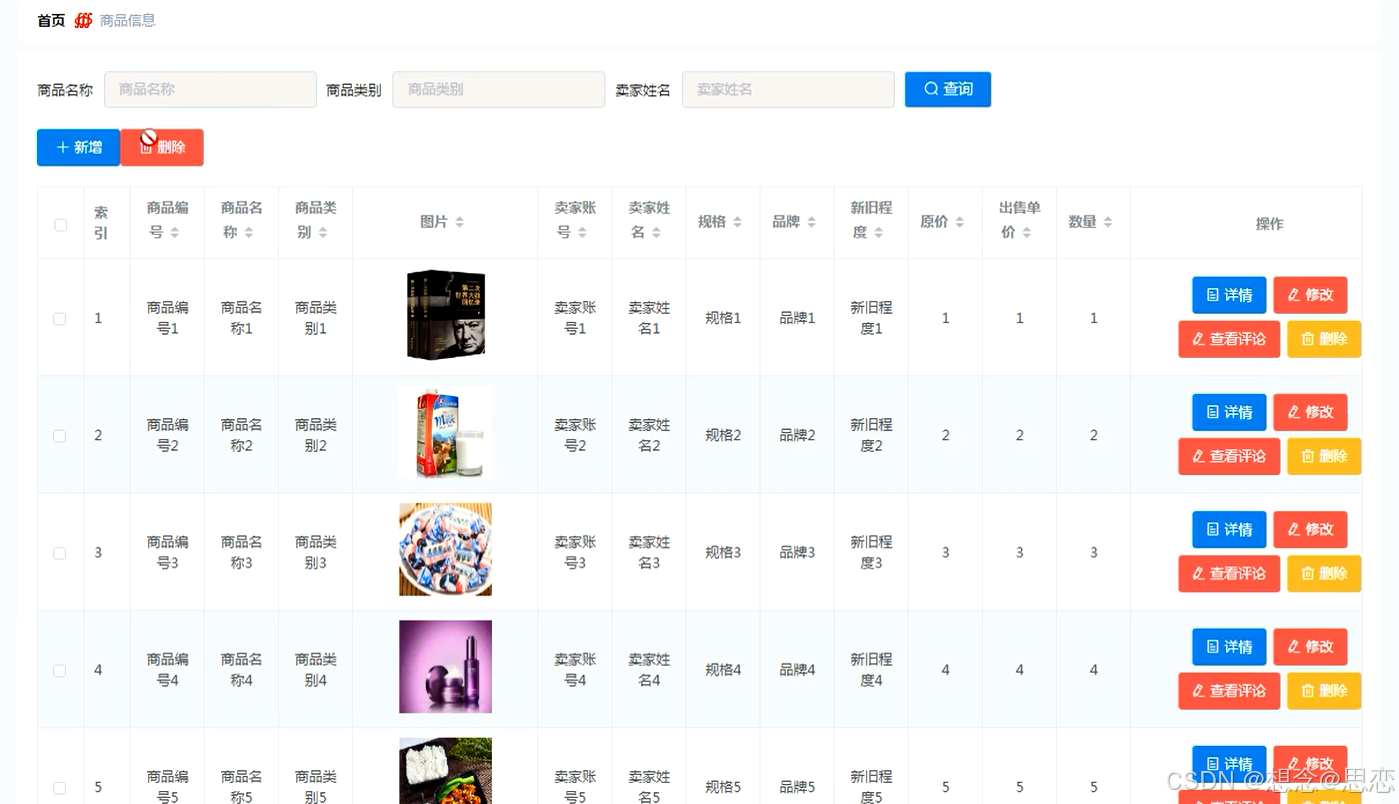1399x804 pixels.
Task: Click yellow 删除 for product row 1
Action: click(x=1324, y=339)
